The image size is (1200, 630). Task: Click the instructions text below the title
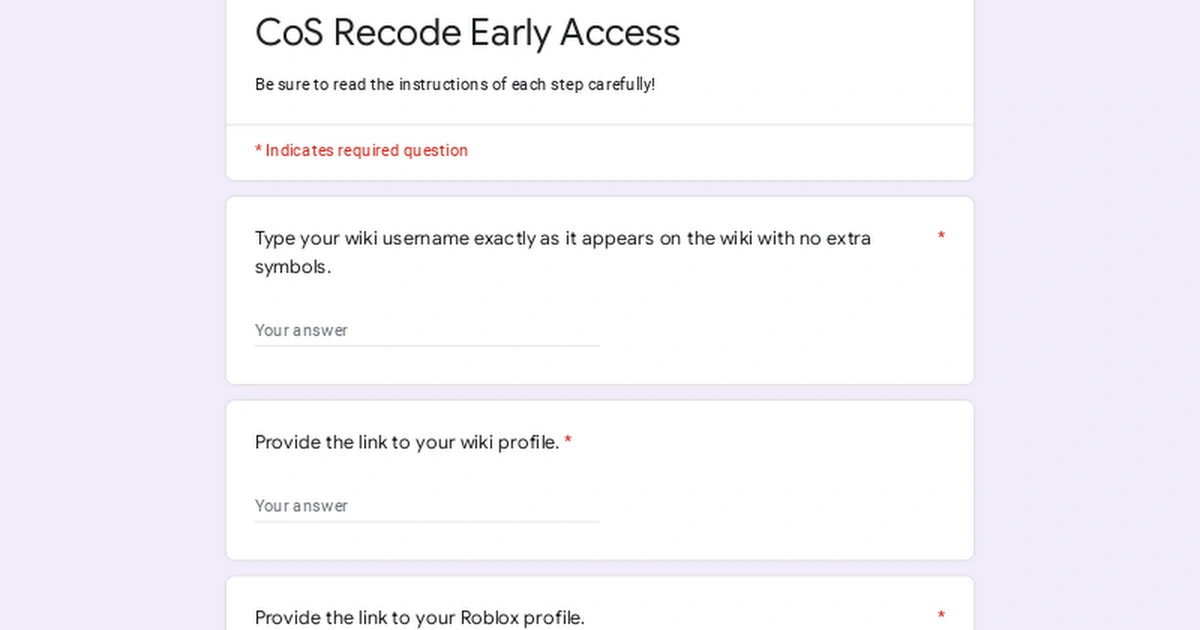[455, 84]
